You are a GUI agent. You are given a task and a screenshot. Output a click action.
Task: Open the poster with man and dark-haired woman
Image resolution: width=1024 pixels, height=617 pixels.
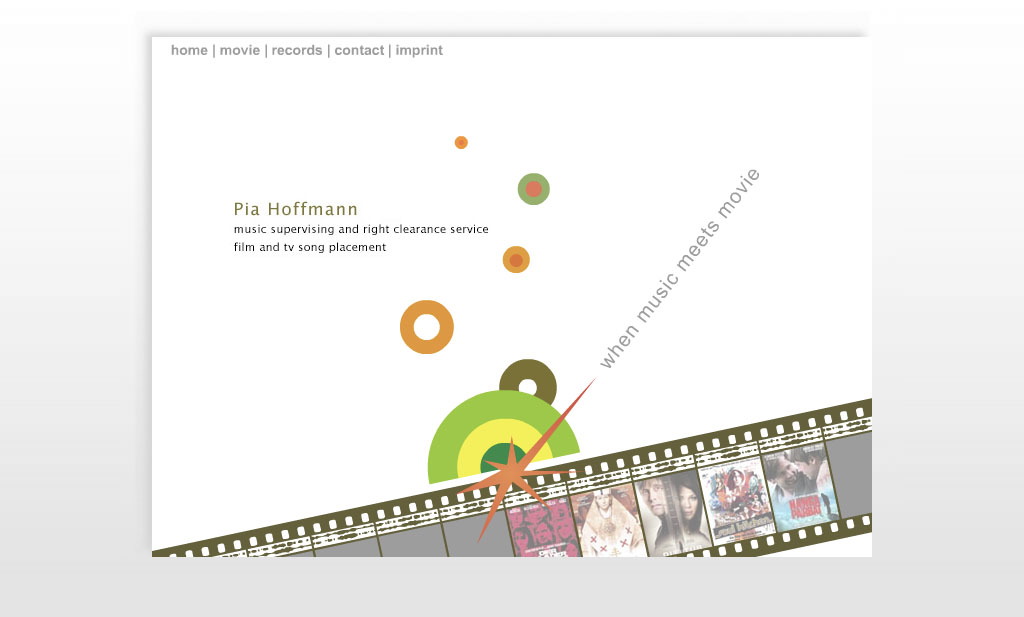tap(673, 513)
